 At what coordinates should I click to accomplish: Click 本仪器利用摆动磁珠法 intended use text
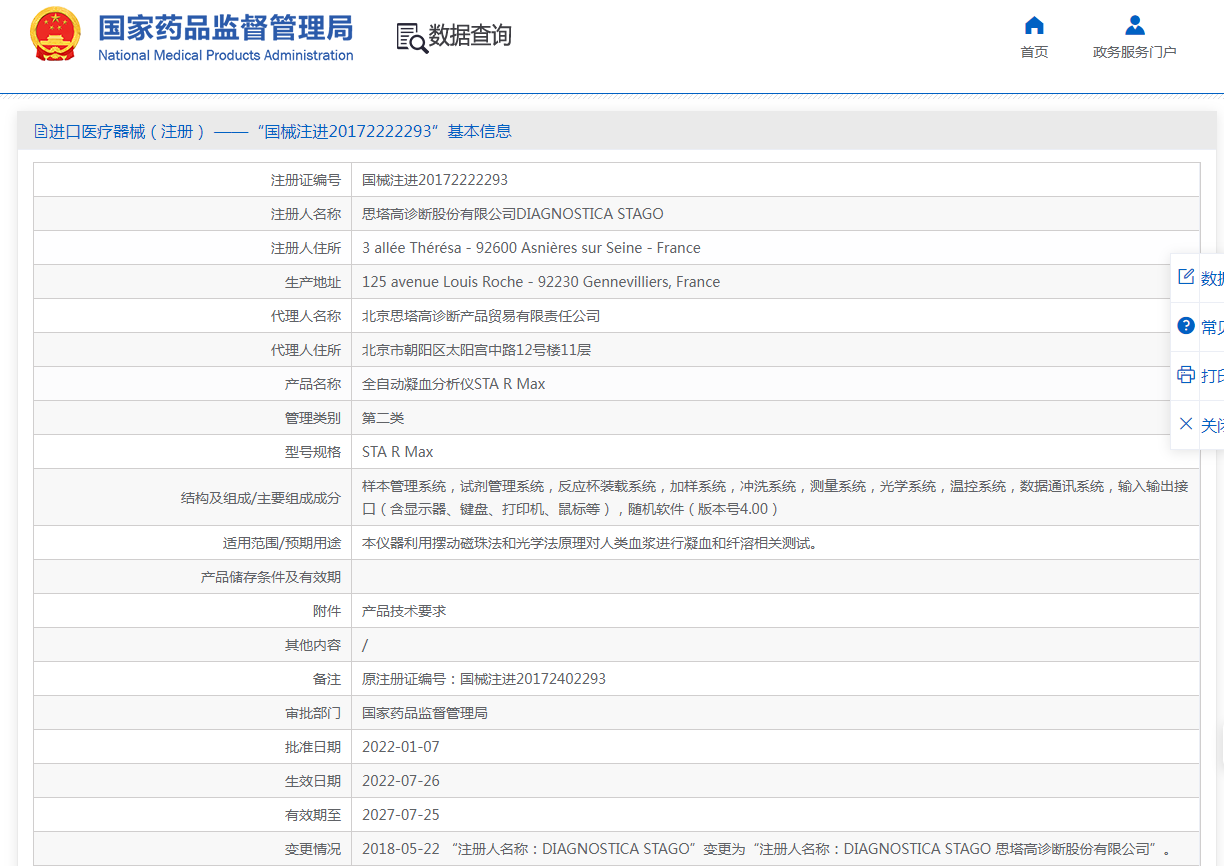pyautogui.click(x=590, y=543)
